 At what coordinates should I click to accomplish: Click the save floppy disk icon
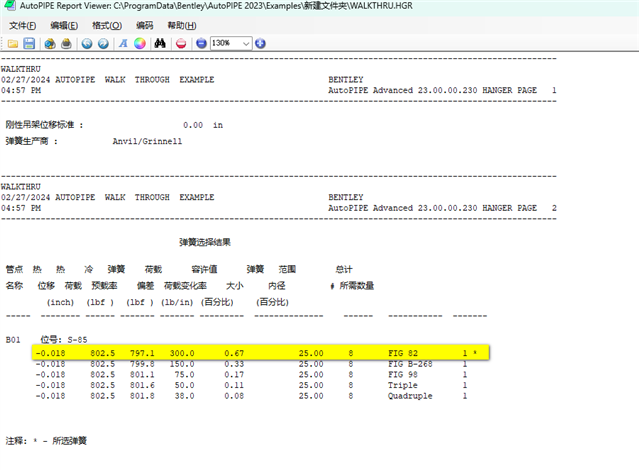pyautogui.click(x=29, y=44)
